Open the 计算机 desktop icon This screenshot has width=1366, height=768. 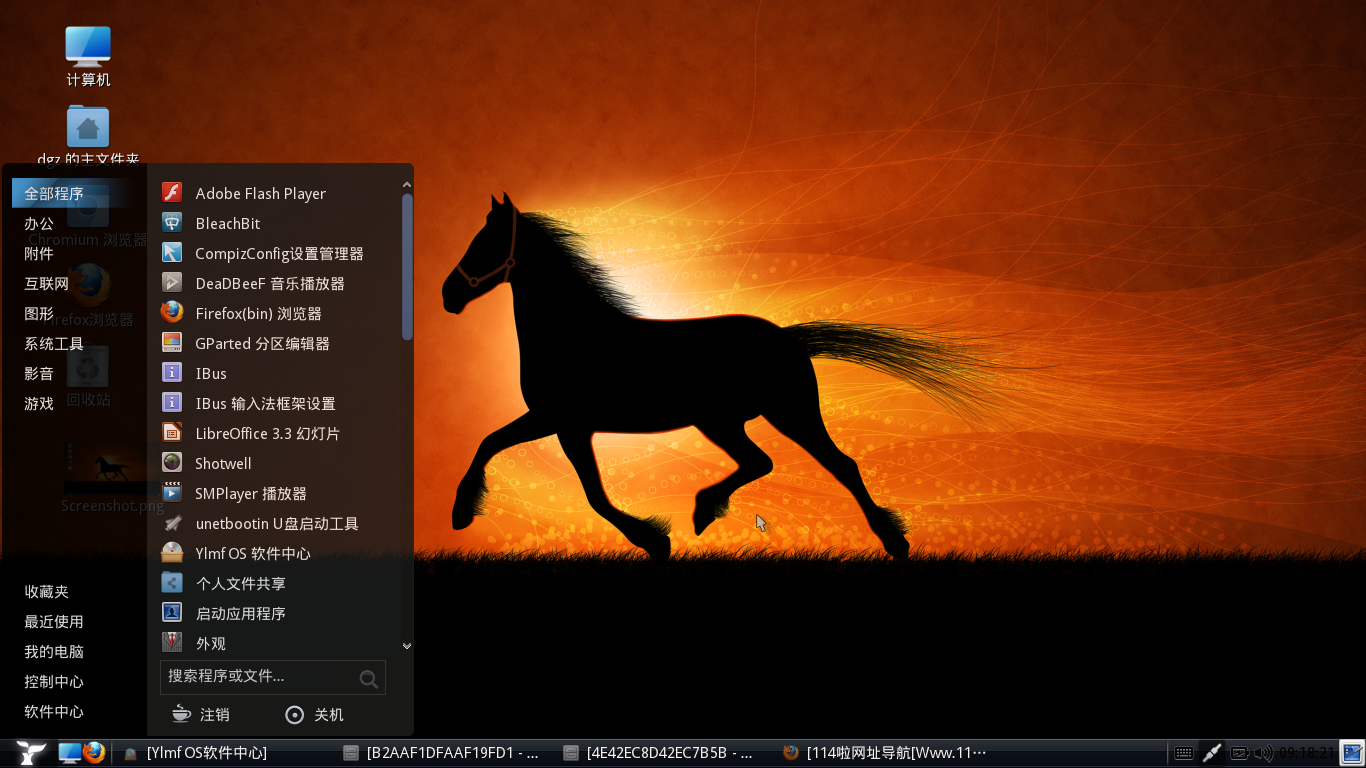coord(88,57)
